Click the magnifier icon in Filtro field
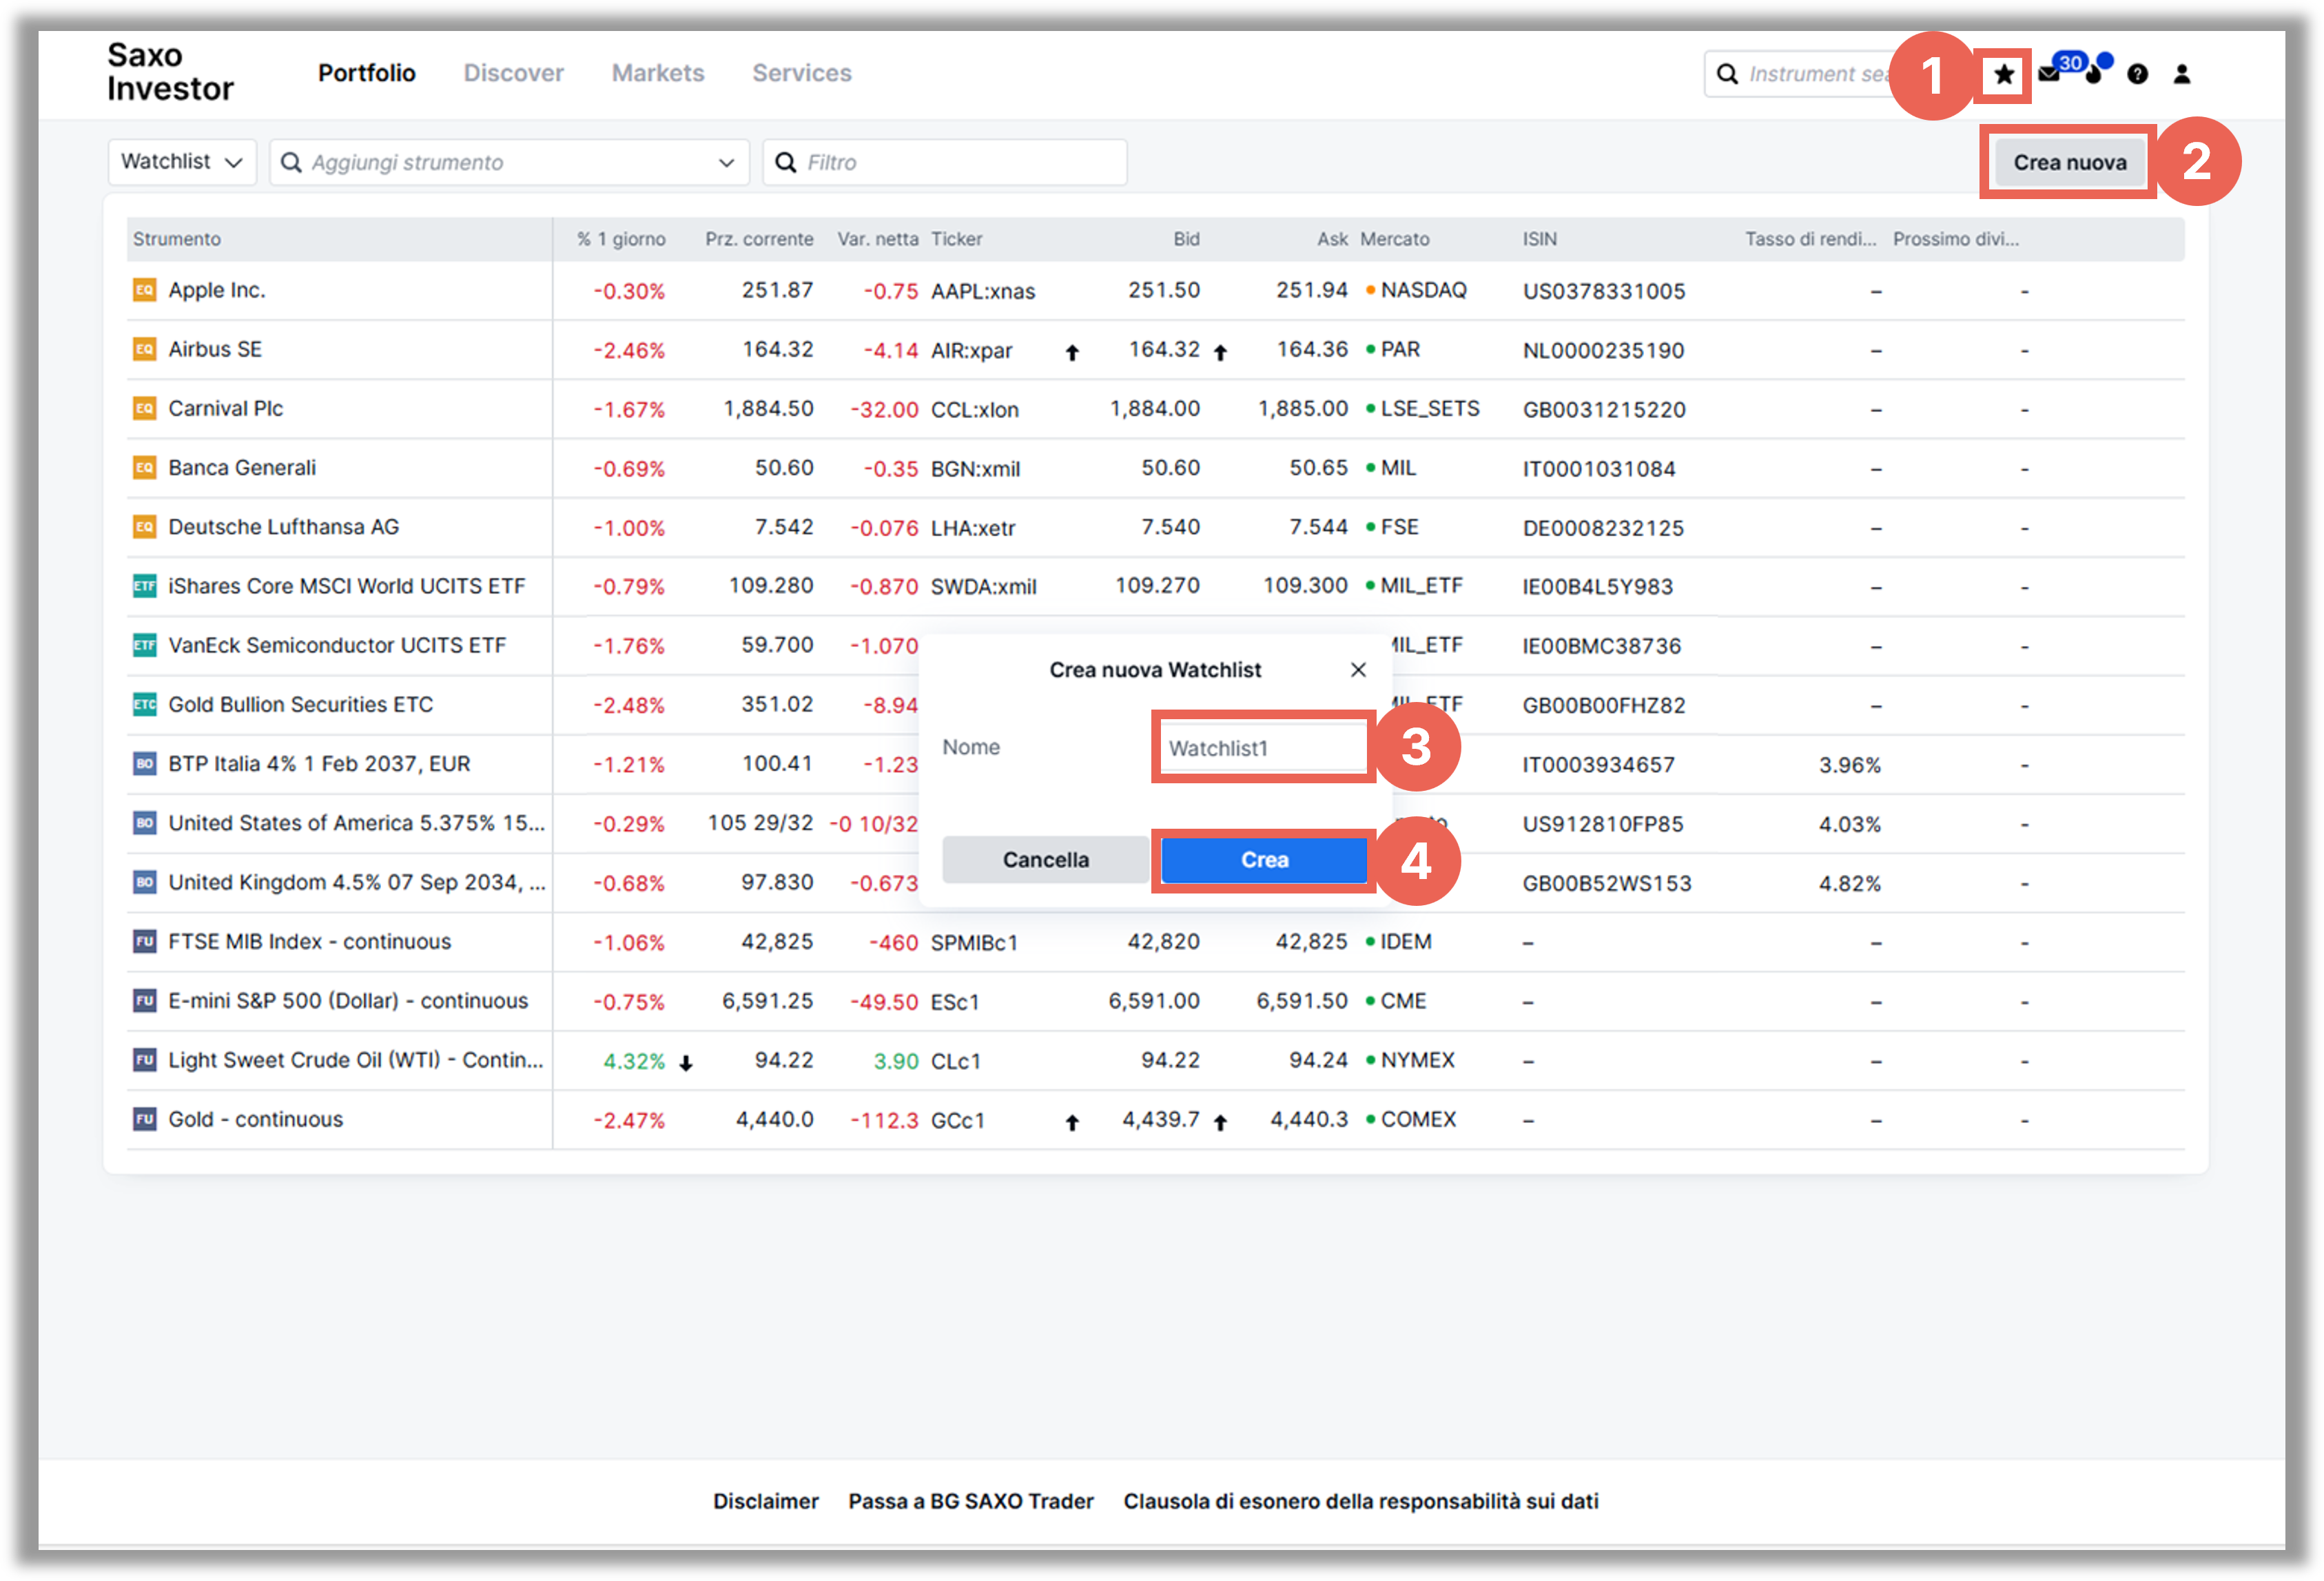The image size is (2324, 1581). (786, 162)
